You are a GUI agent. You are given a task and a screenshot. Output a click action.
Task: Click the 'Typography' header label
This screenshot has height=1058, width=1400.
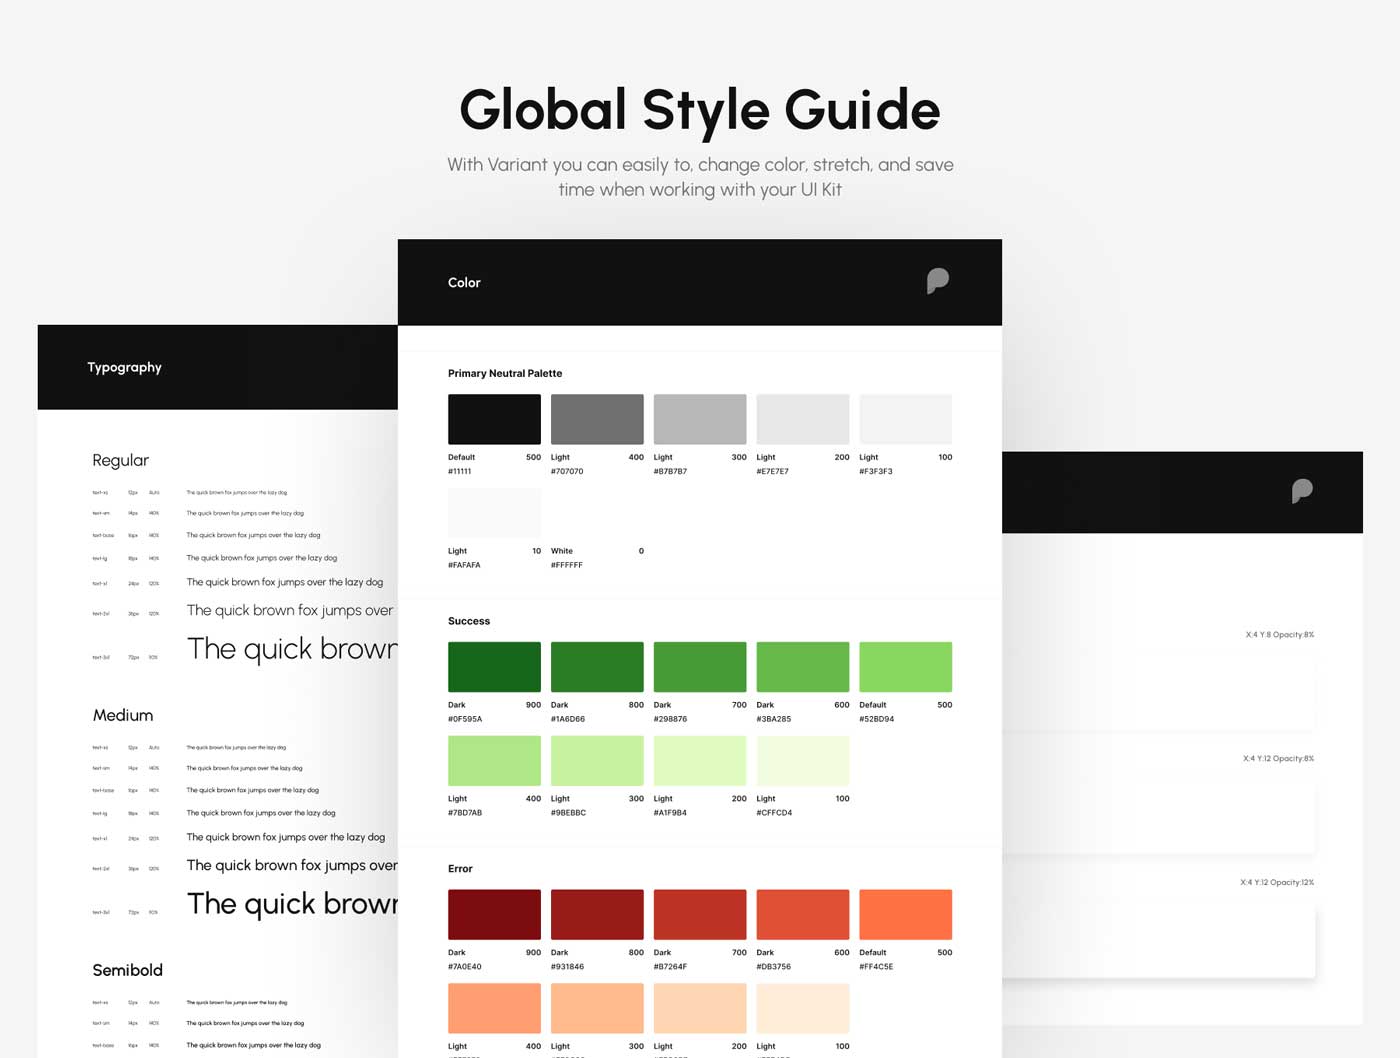[124, 367]
